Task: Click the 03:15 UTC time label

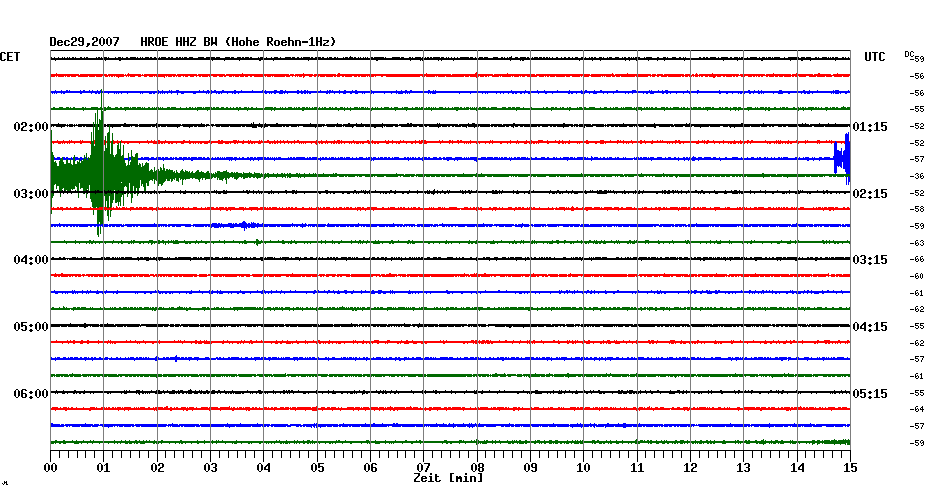Action: 870,260
